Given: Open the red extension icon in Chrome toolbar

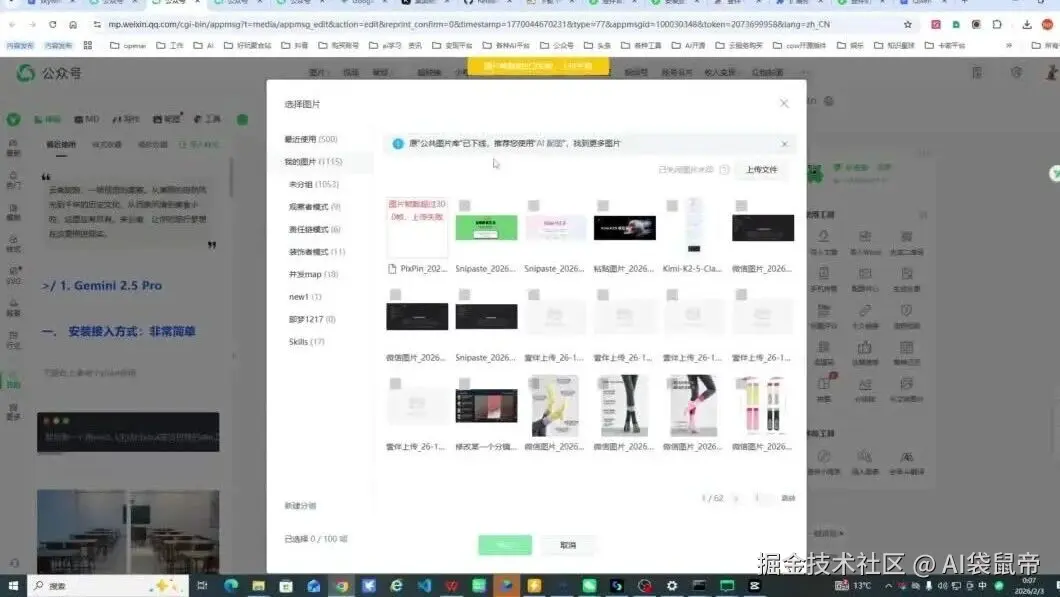Looking at the screenshot, I should tap(936, 24).
